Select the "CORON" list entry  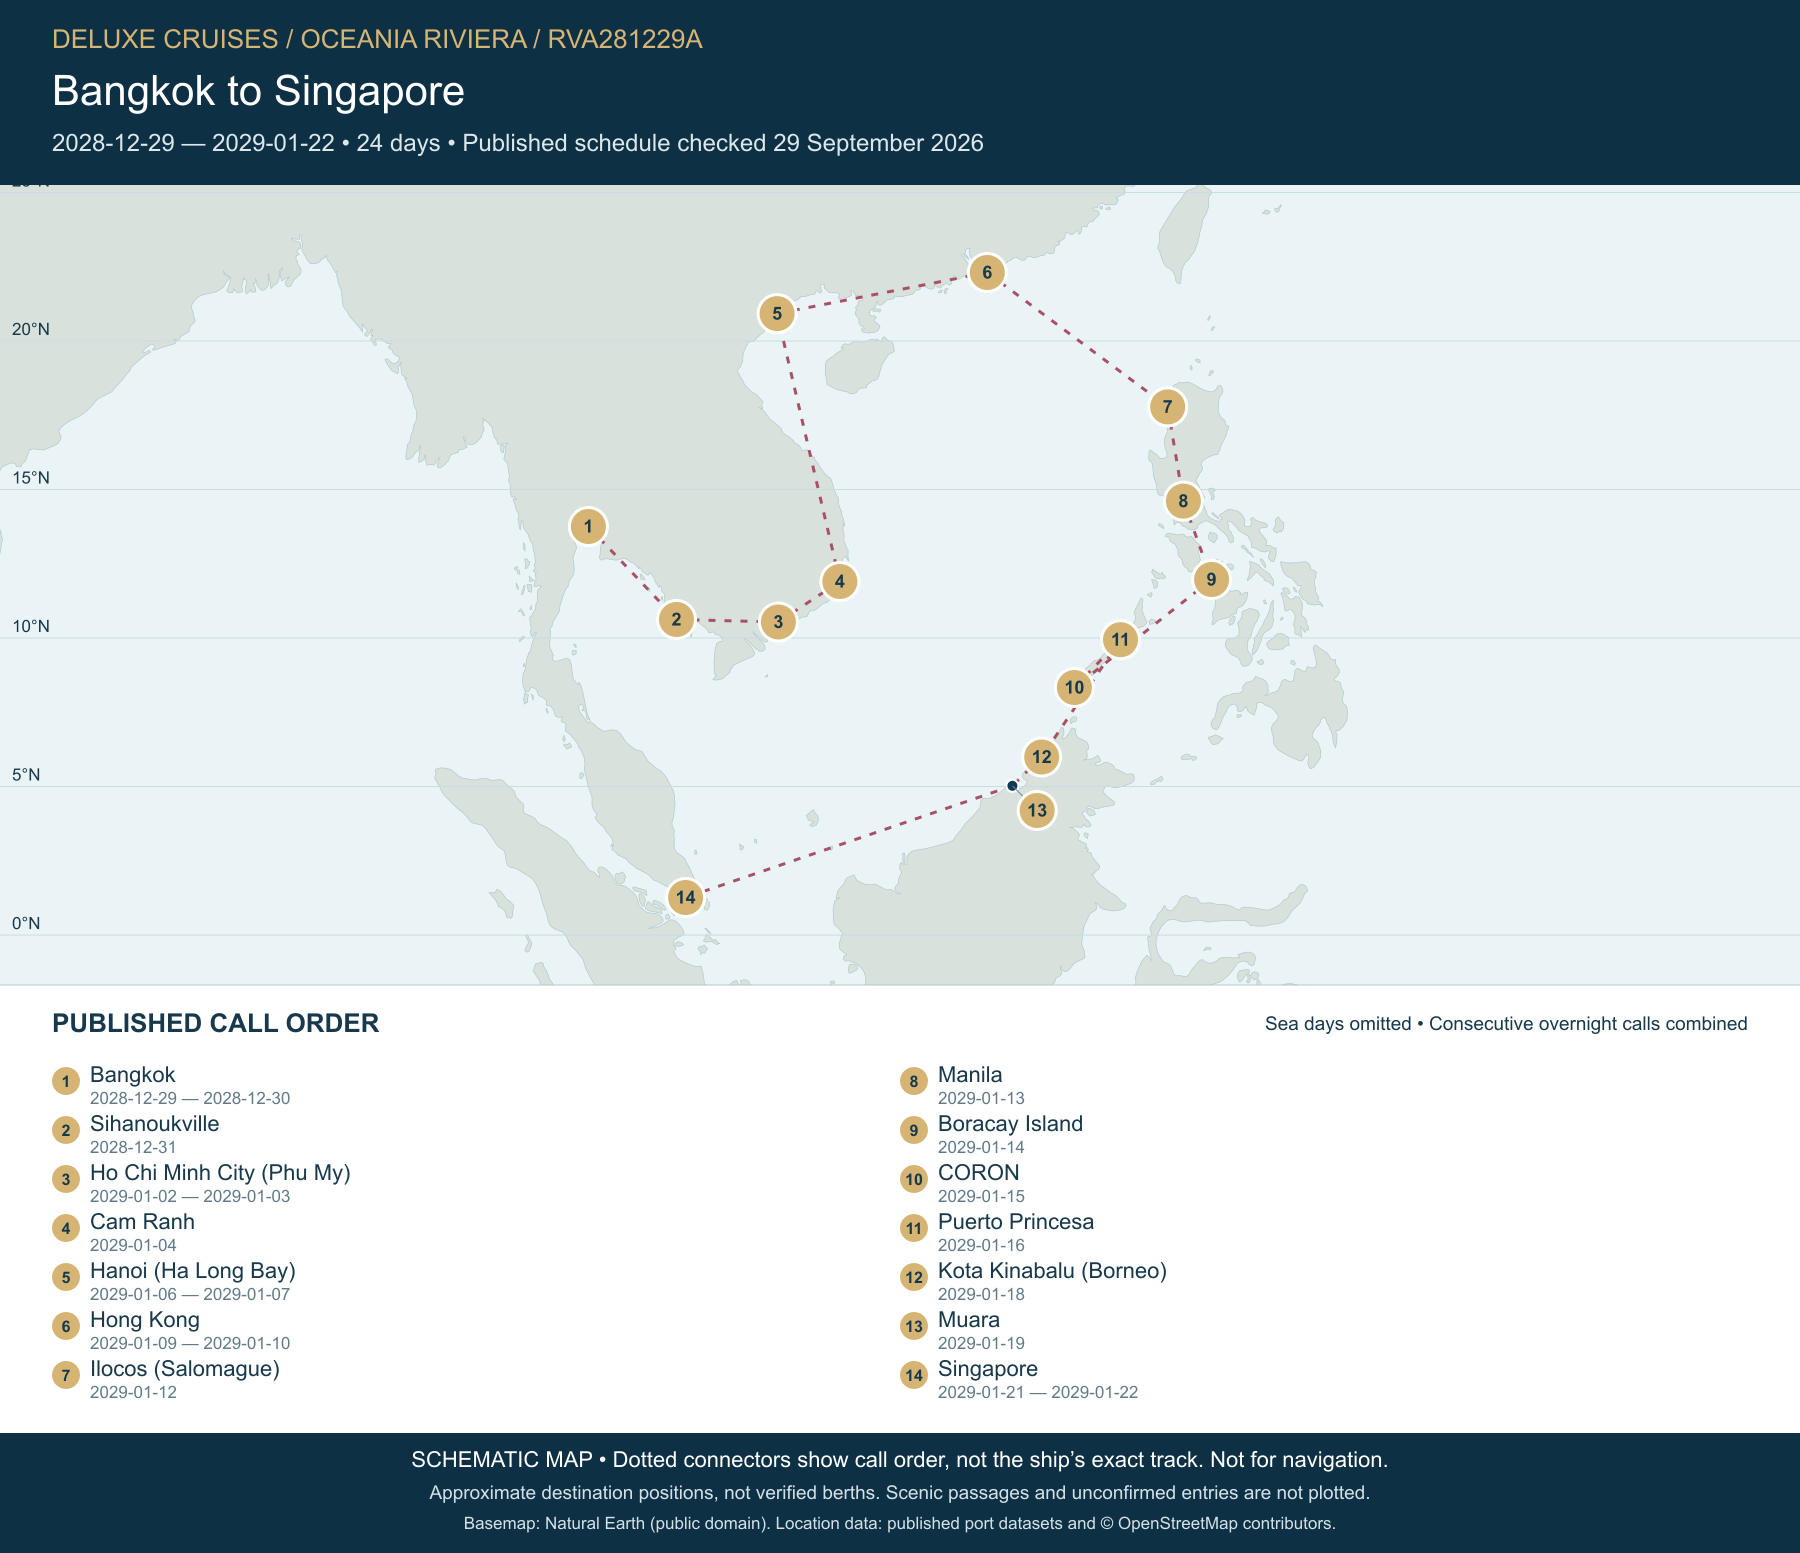(979, 1173)
